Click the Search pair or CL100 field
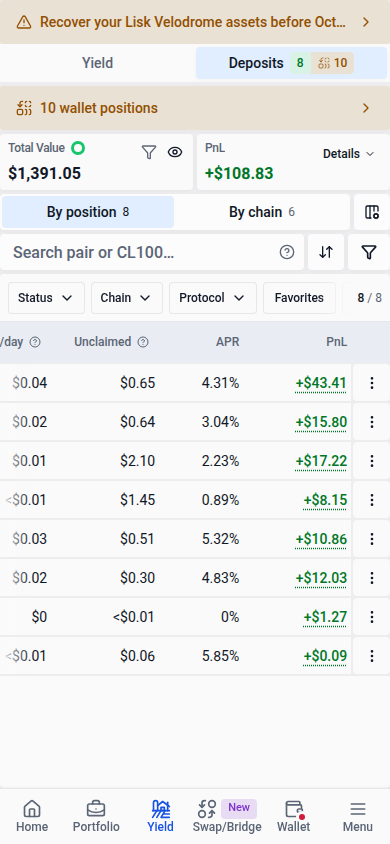This screenshot has width=390, height=844. coord(152,252)
